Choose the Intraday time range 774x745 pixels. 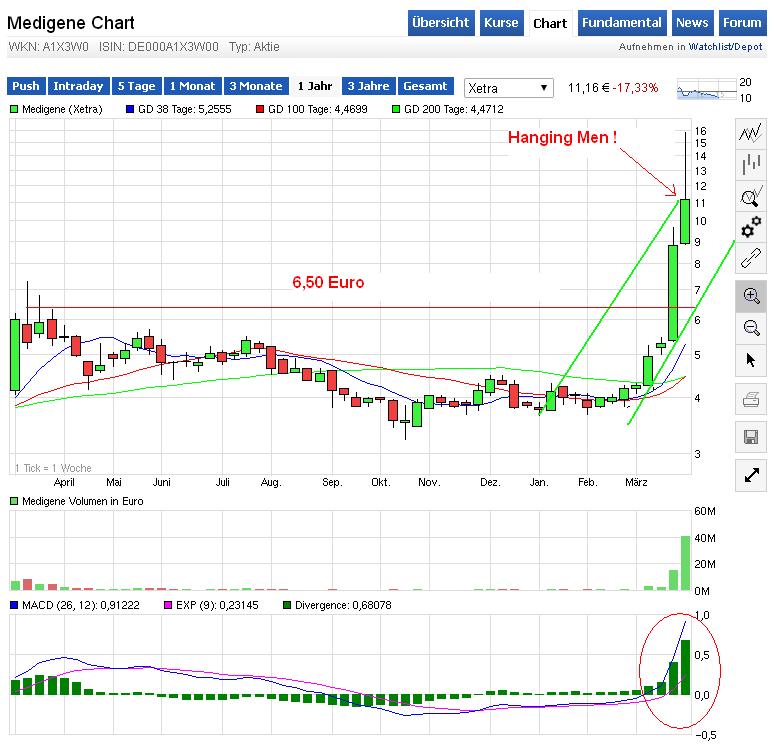coord(78,87)
